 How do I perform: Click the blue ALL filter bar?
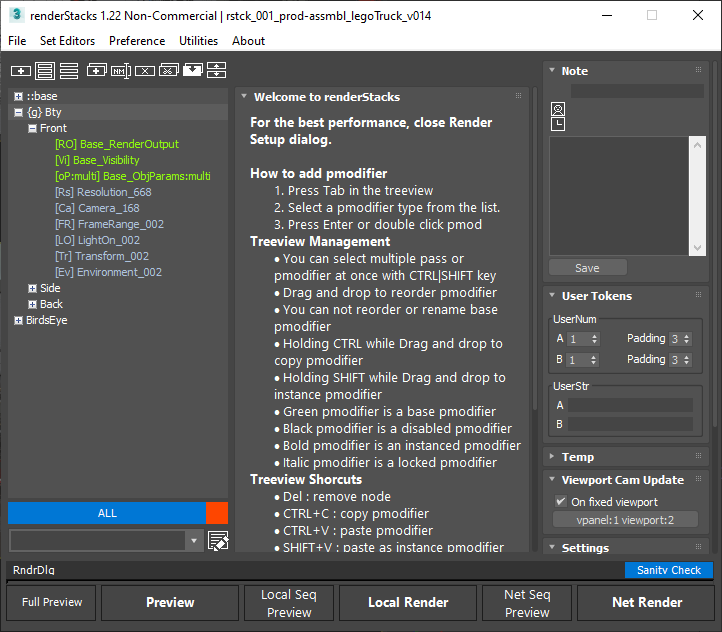tap(107, 513)
